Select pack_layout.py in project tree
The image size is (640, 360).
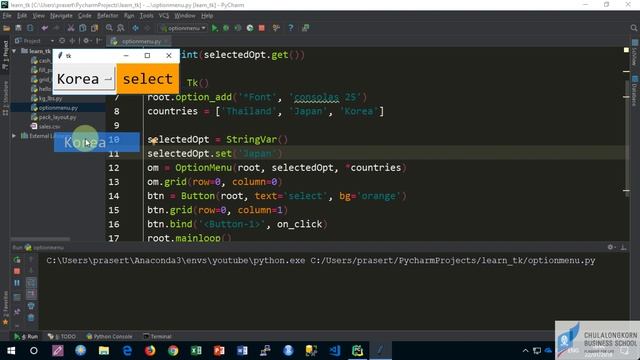[x=57, y=117]
